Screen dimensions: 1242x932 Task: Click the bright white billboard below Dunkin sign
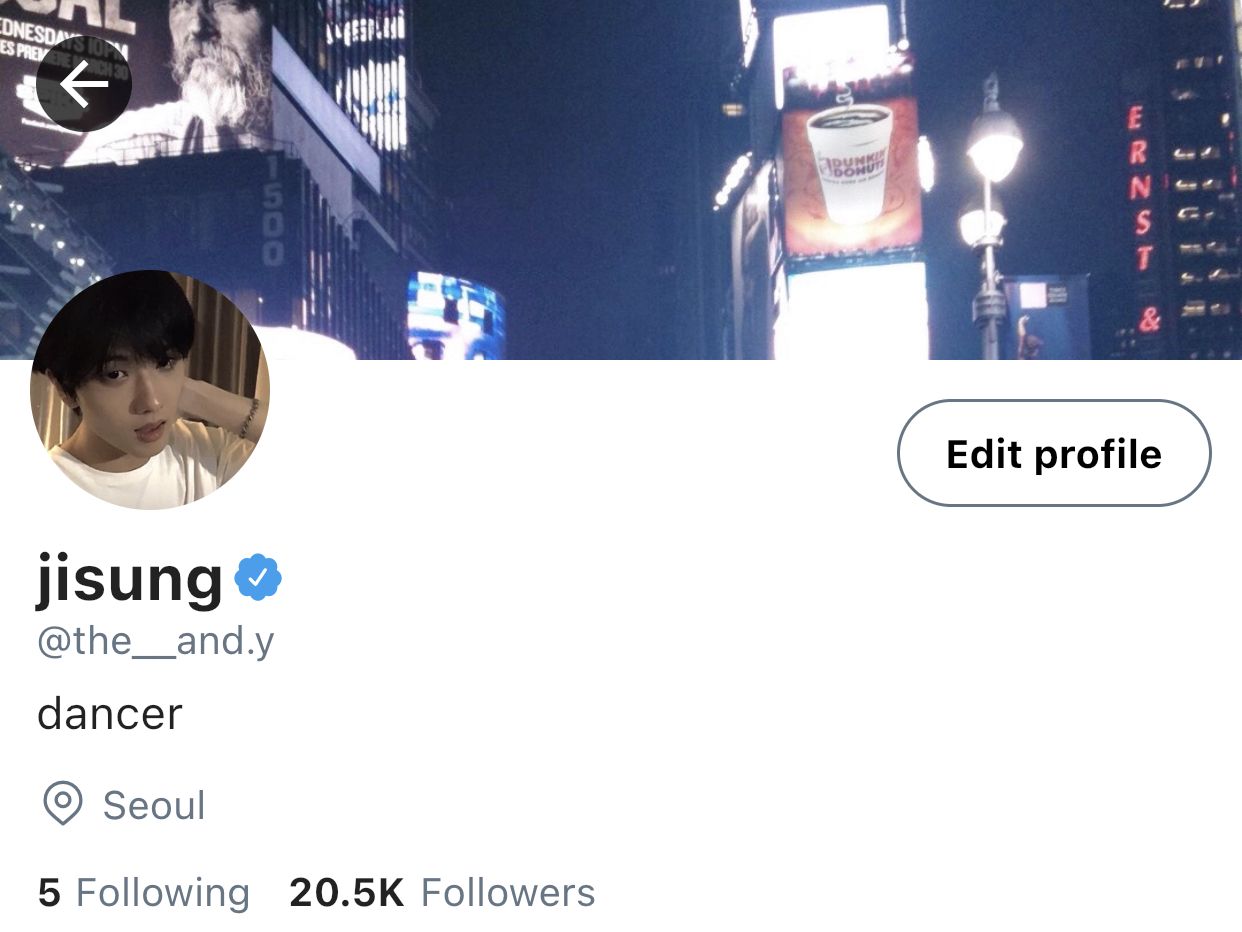coord(855,309)
